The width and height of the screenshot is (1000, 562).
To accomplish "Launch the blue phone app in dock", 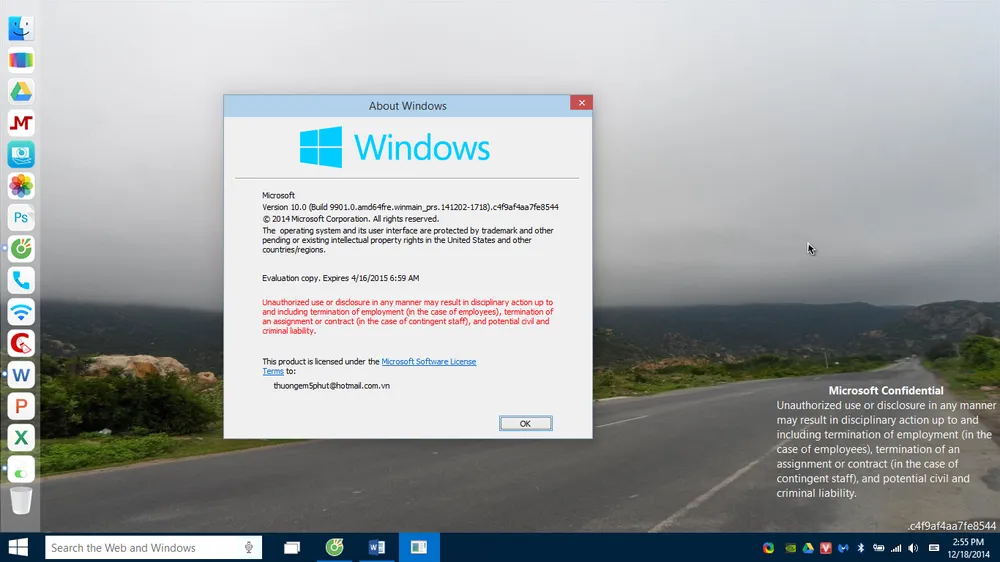I will point(20,280).
